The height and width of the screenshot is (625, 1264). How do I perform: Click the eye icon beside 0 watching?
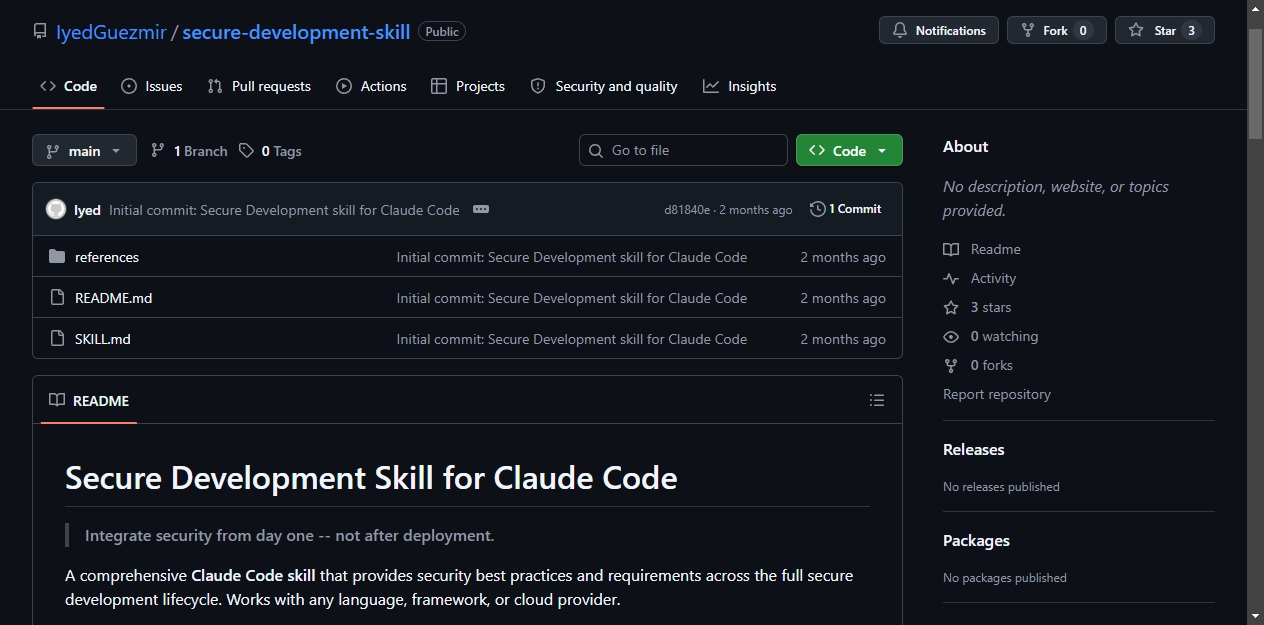[951, 336]
